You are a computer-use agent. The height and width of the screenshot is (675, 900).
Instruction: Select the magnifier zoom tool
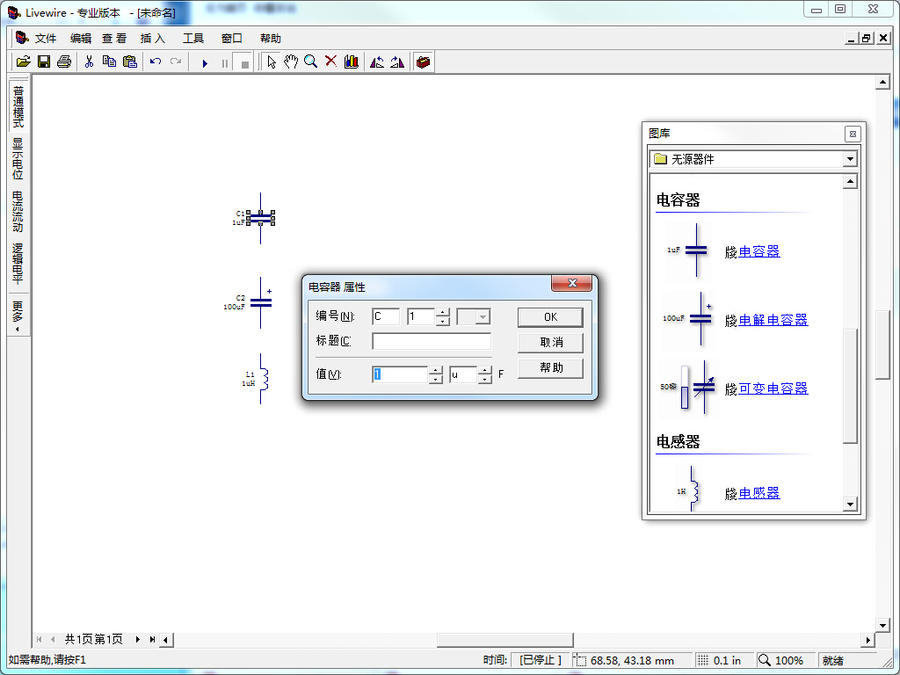coord(311,62)
